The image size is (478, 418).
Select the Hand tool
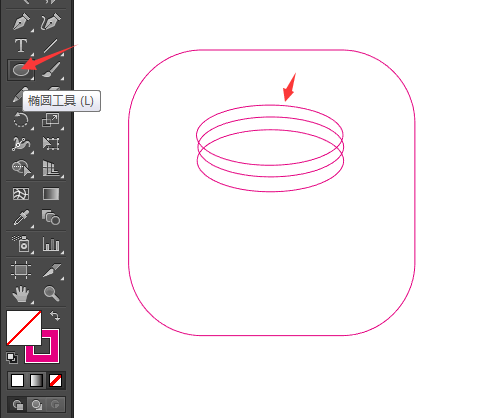(21, 294)
